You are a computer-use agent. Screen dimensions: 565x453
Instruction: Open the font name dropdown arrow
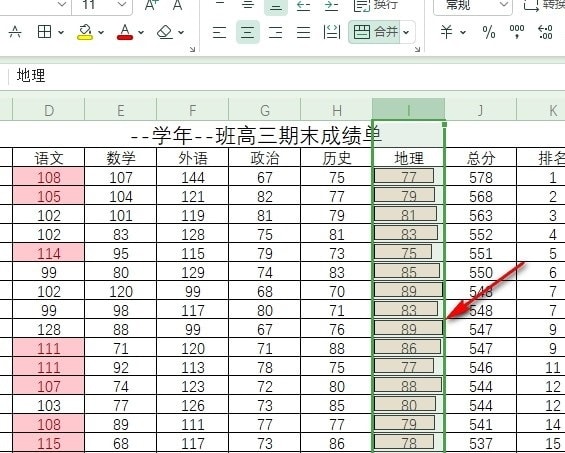pos(62,5)
